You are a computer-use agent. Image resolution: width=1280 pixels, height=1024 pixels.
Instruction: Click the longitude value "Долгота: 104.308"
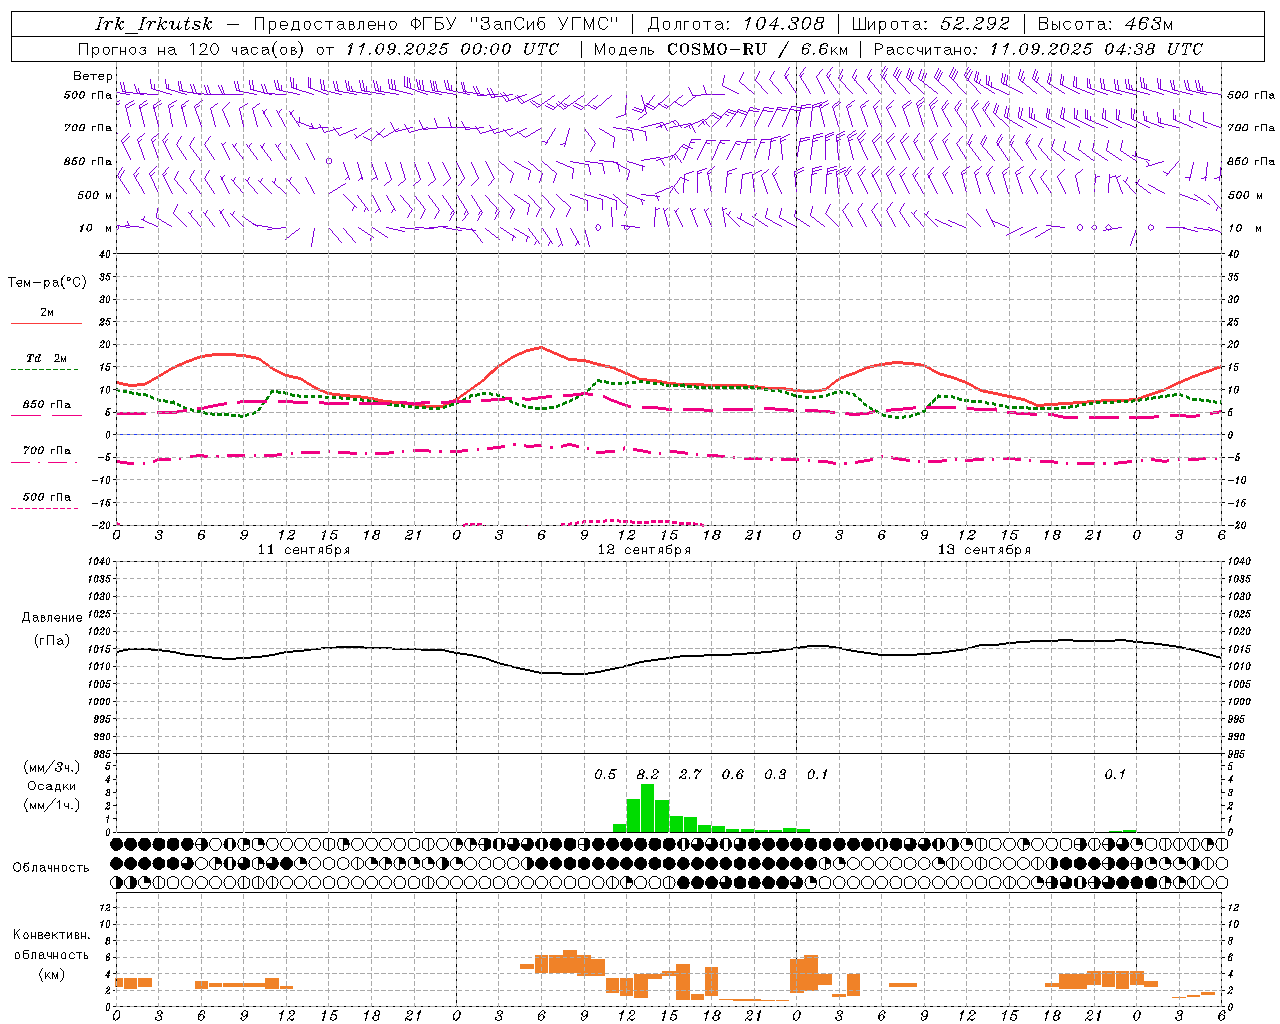(736, 24)
